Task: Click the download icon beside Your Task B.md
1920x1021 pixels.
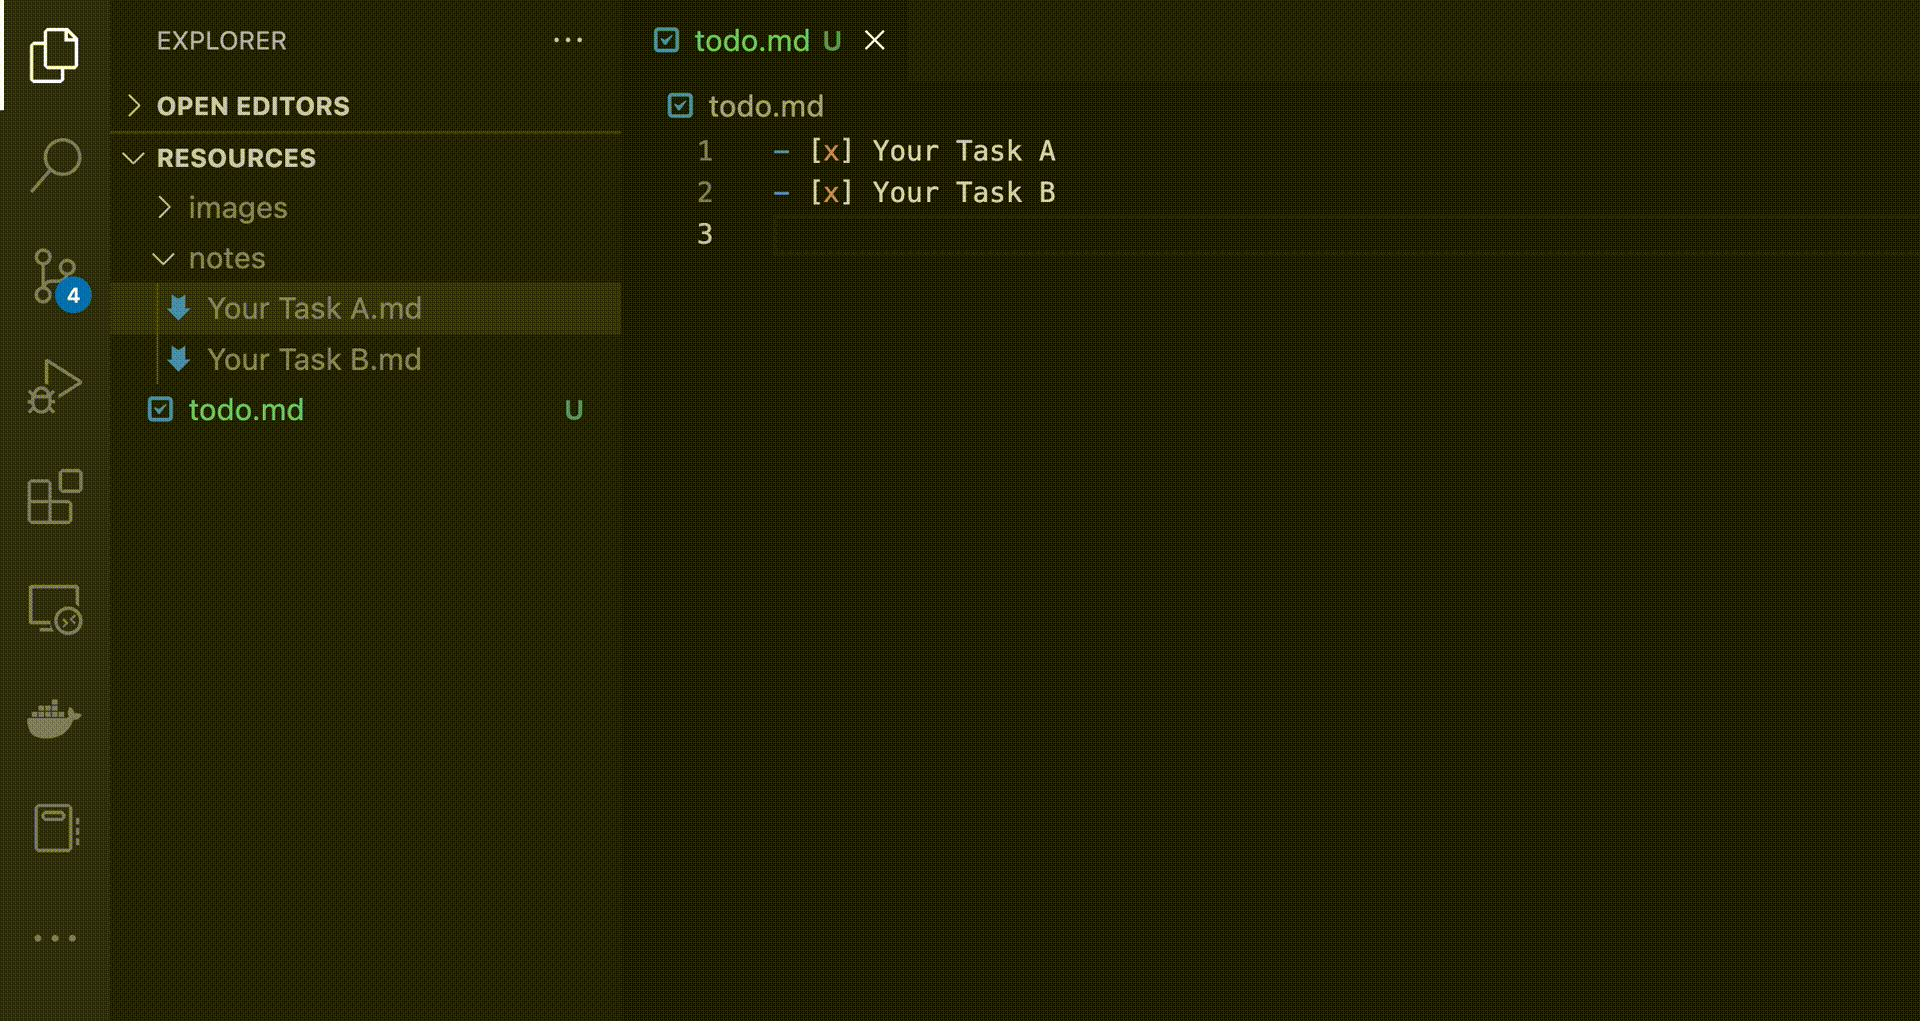Action: point(179,359)
